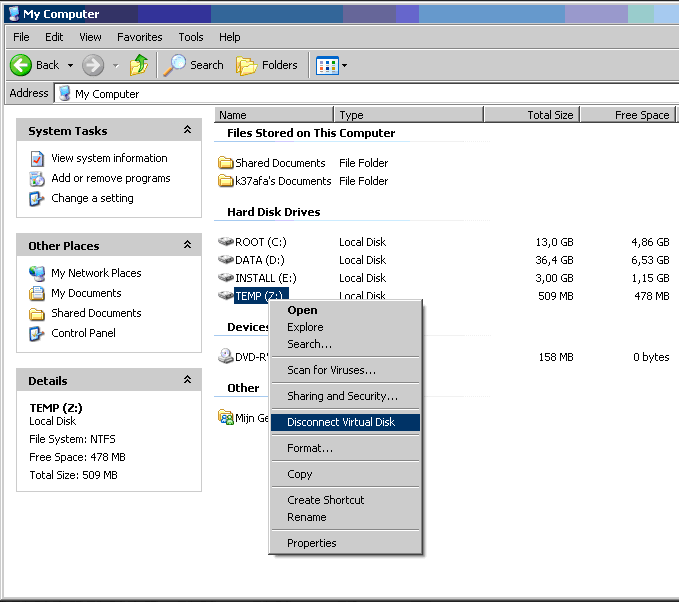Choose Open in the context menu
Screen dimensions: 679x602
tap(345, 310)
